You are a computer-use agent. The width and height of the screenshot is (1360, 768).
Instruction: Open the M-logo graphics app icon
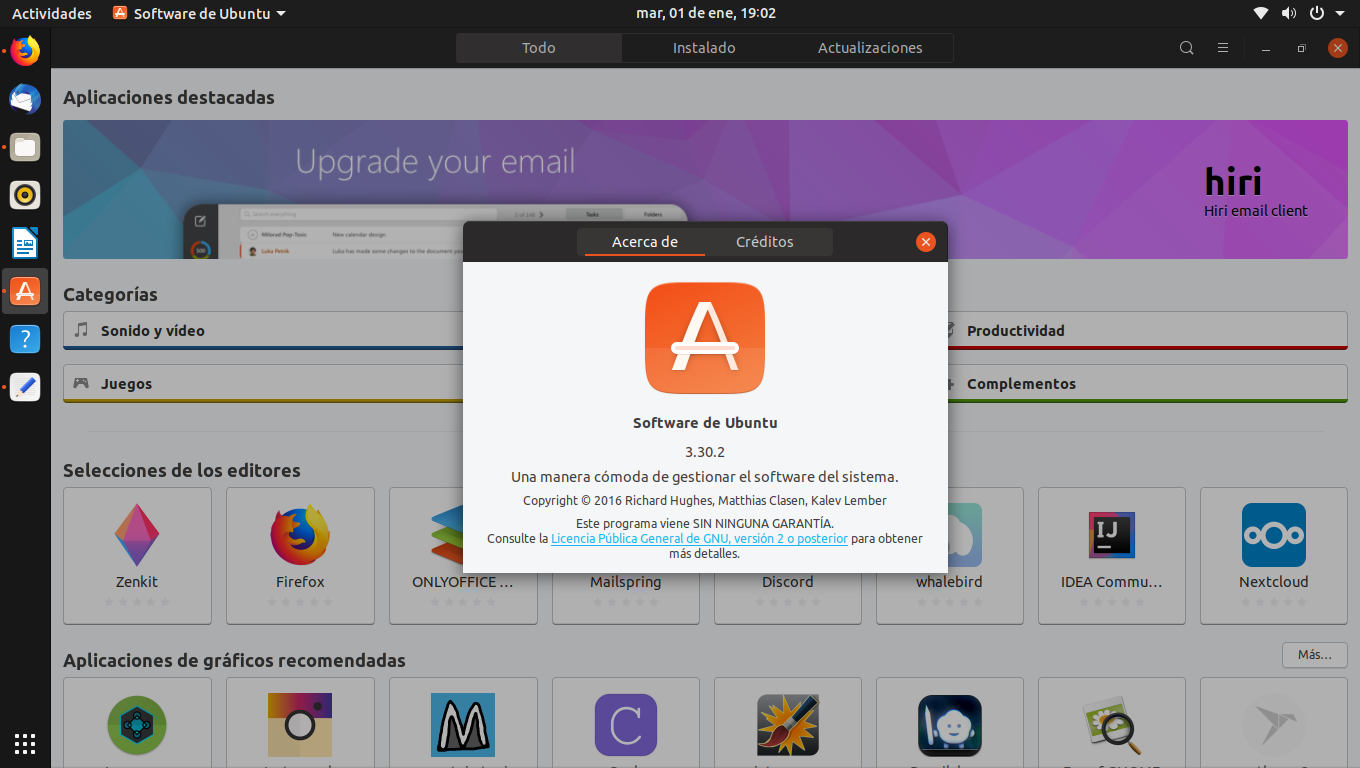coord(463,726)
